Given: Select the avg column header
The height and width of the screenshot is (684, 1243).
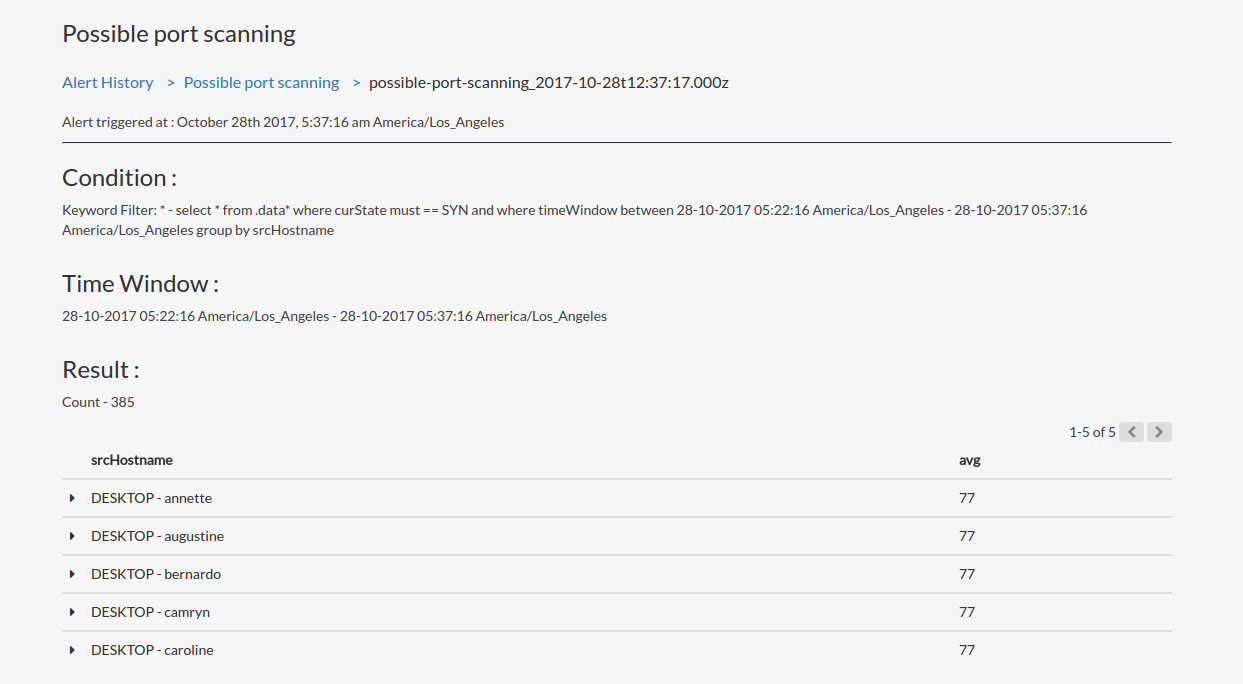Looking at the screenshot, I should [x=968, y=460].
